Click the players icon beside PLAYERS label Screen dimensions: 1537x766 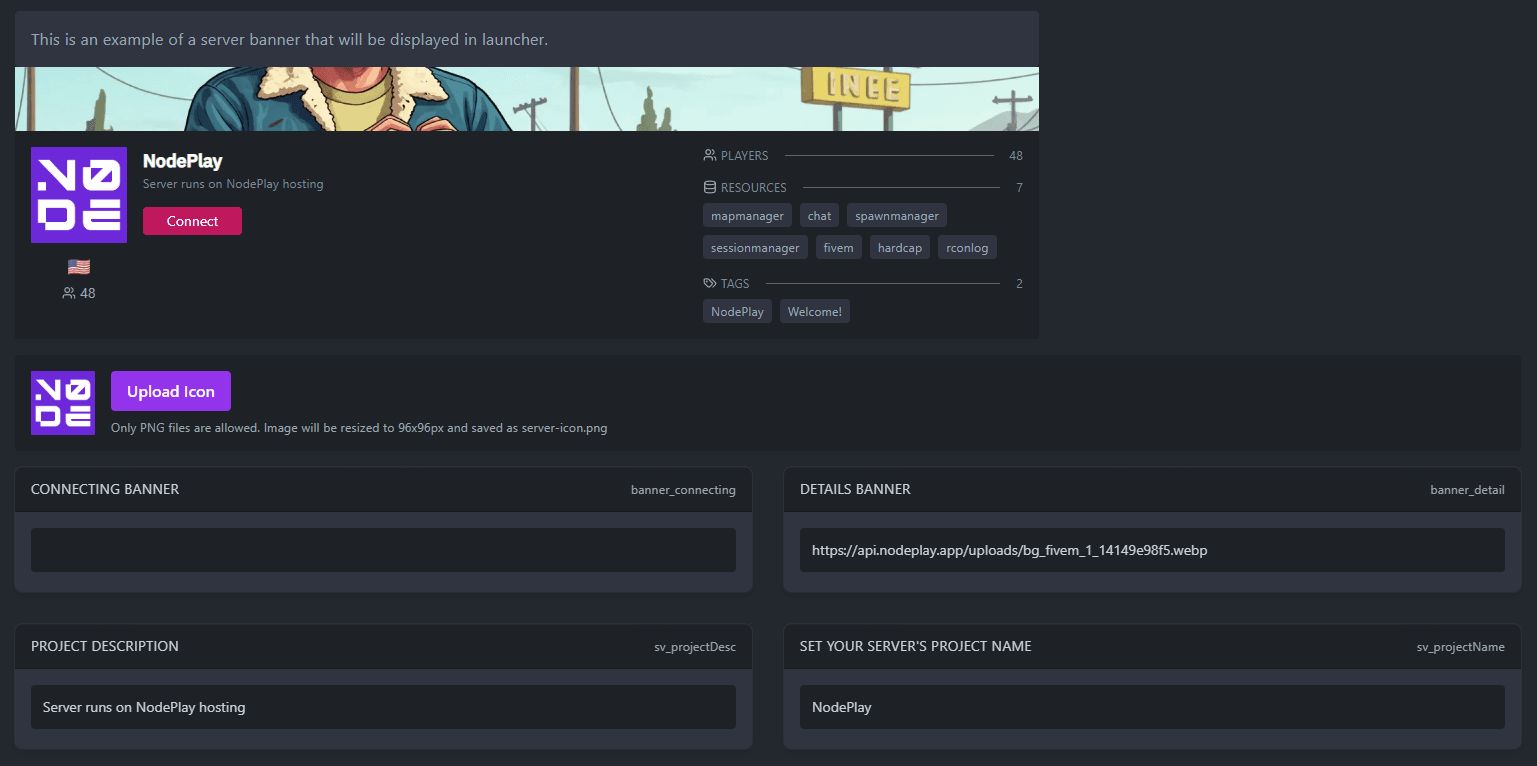tap(710, 156)
